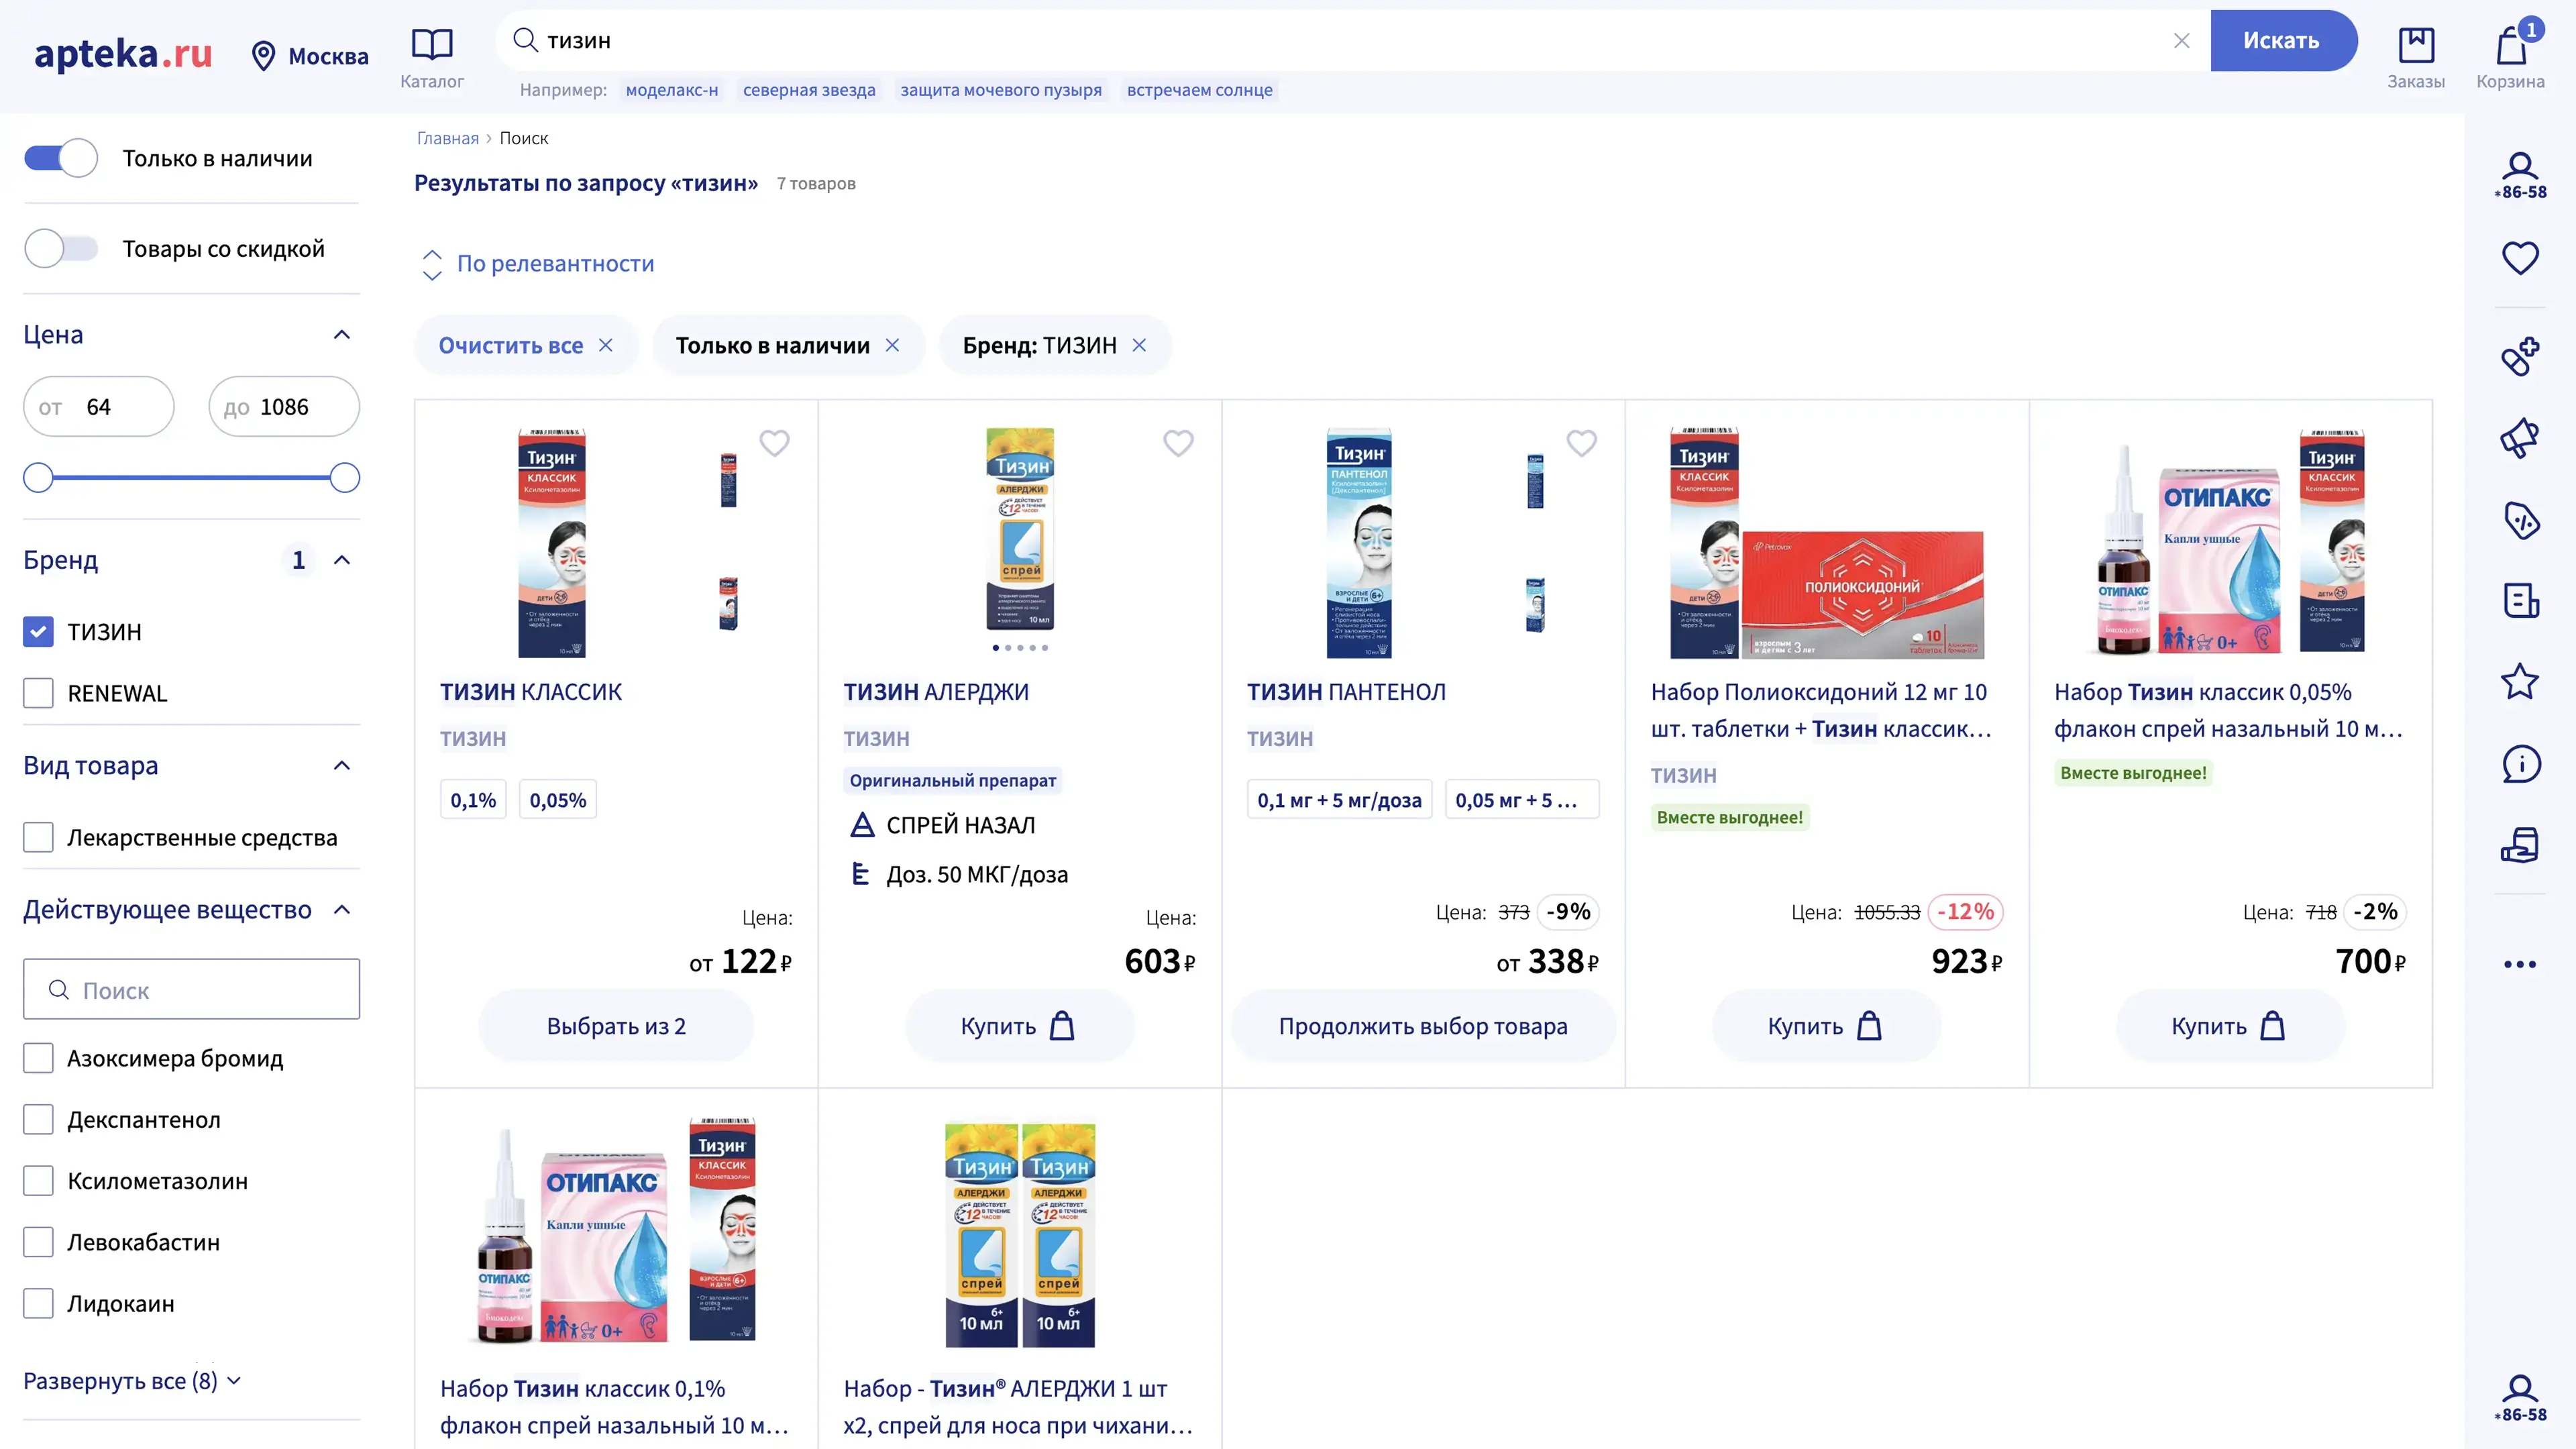Click the star icon in right sidebar
This screenshot has width=2576, height=1449.
2520,682
